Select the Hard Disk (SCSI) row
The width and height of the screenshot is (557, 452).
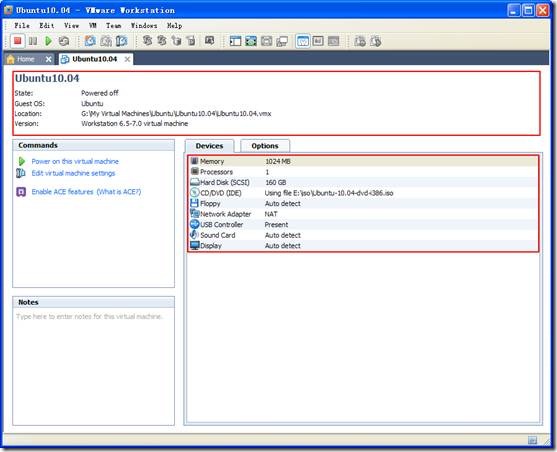pos(363,182)
